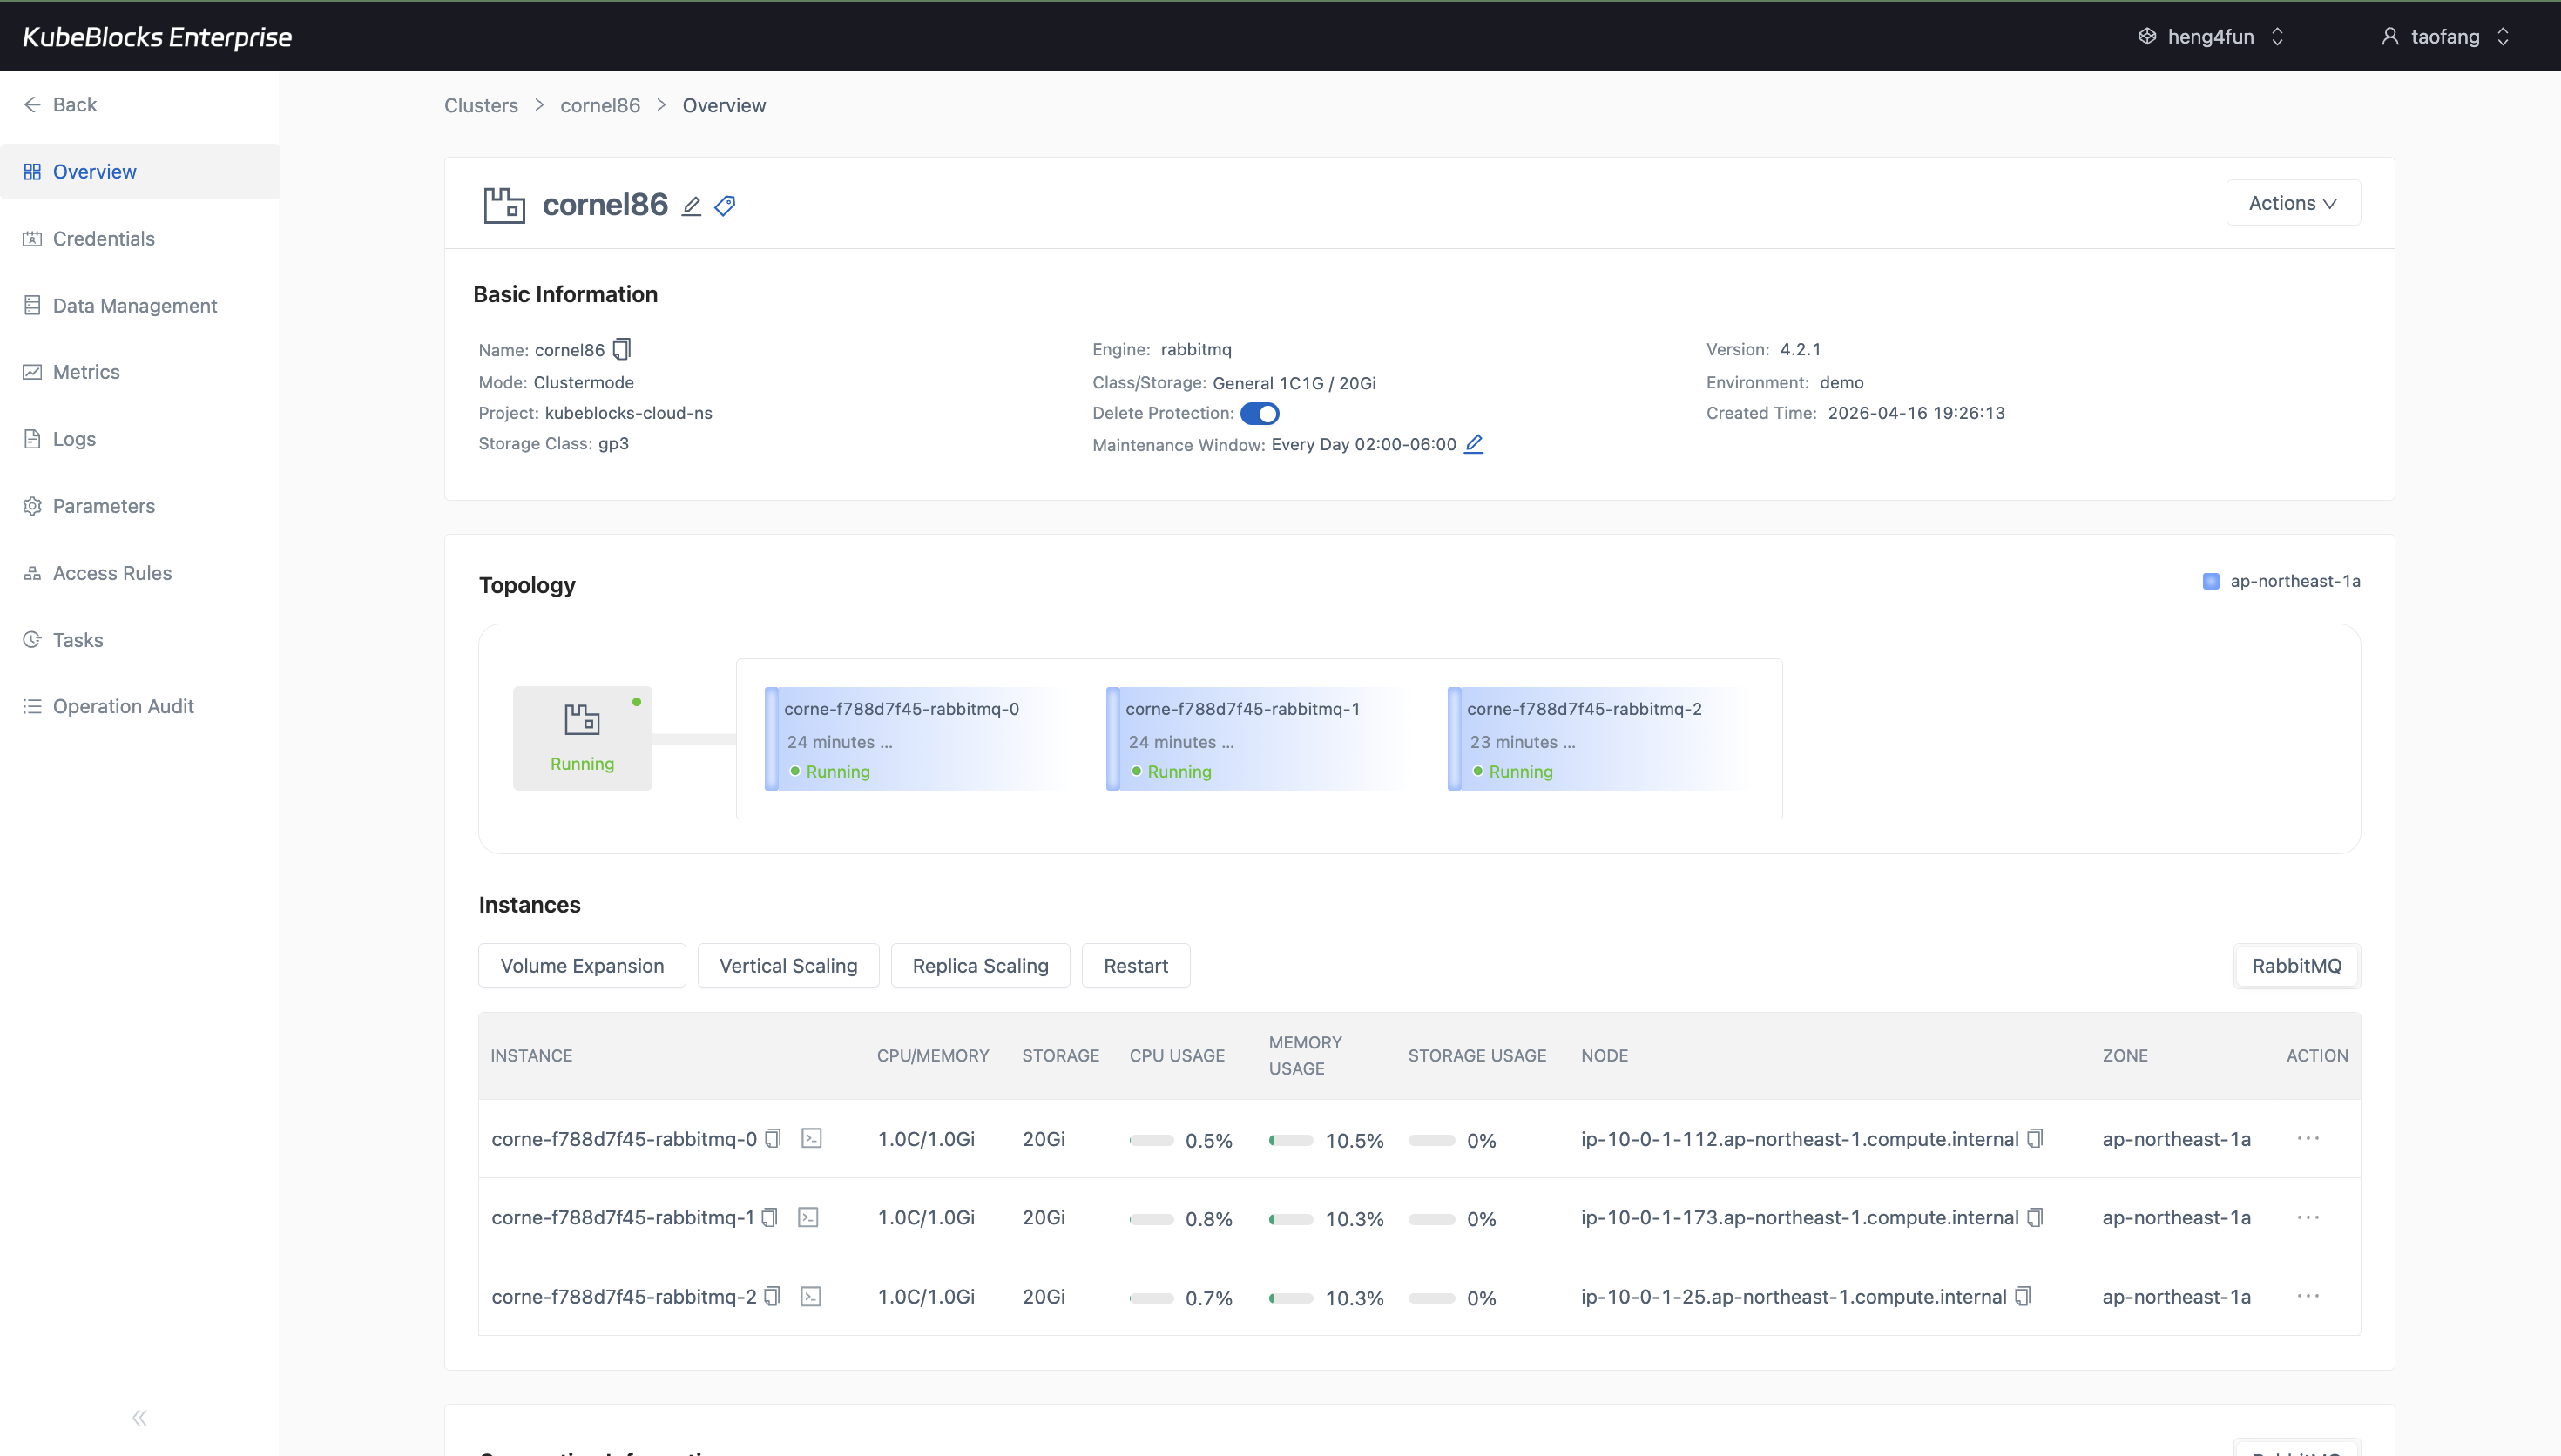This screenshot has width=2561, height=1456.
Task: Click the cornel86 breadcrumb link
Action: pos(600,106)
